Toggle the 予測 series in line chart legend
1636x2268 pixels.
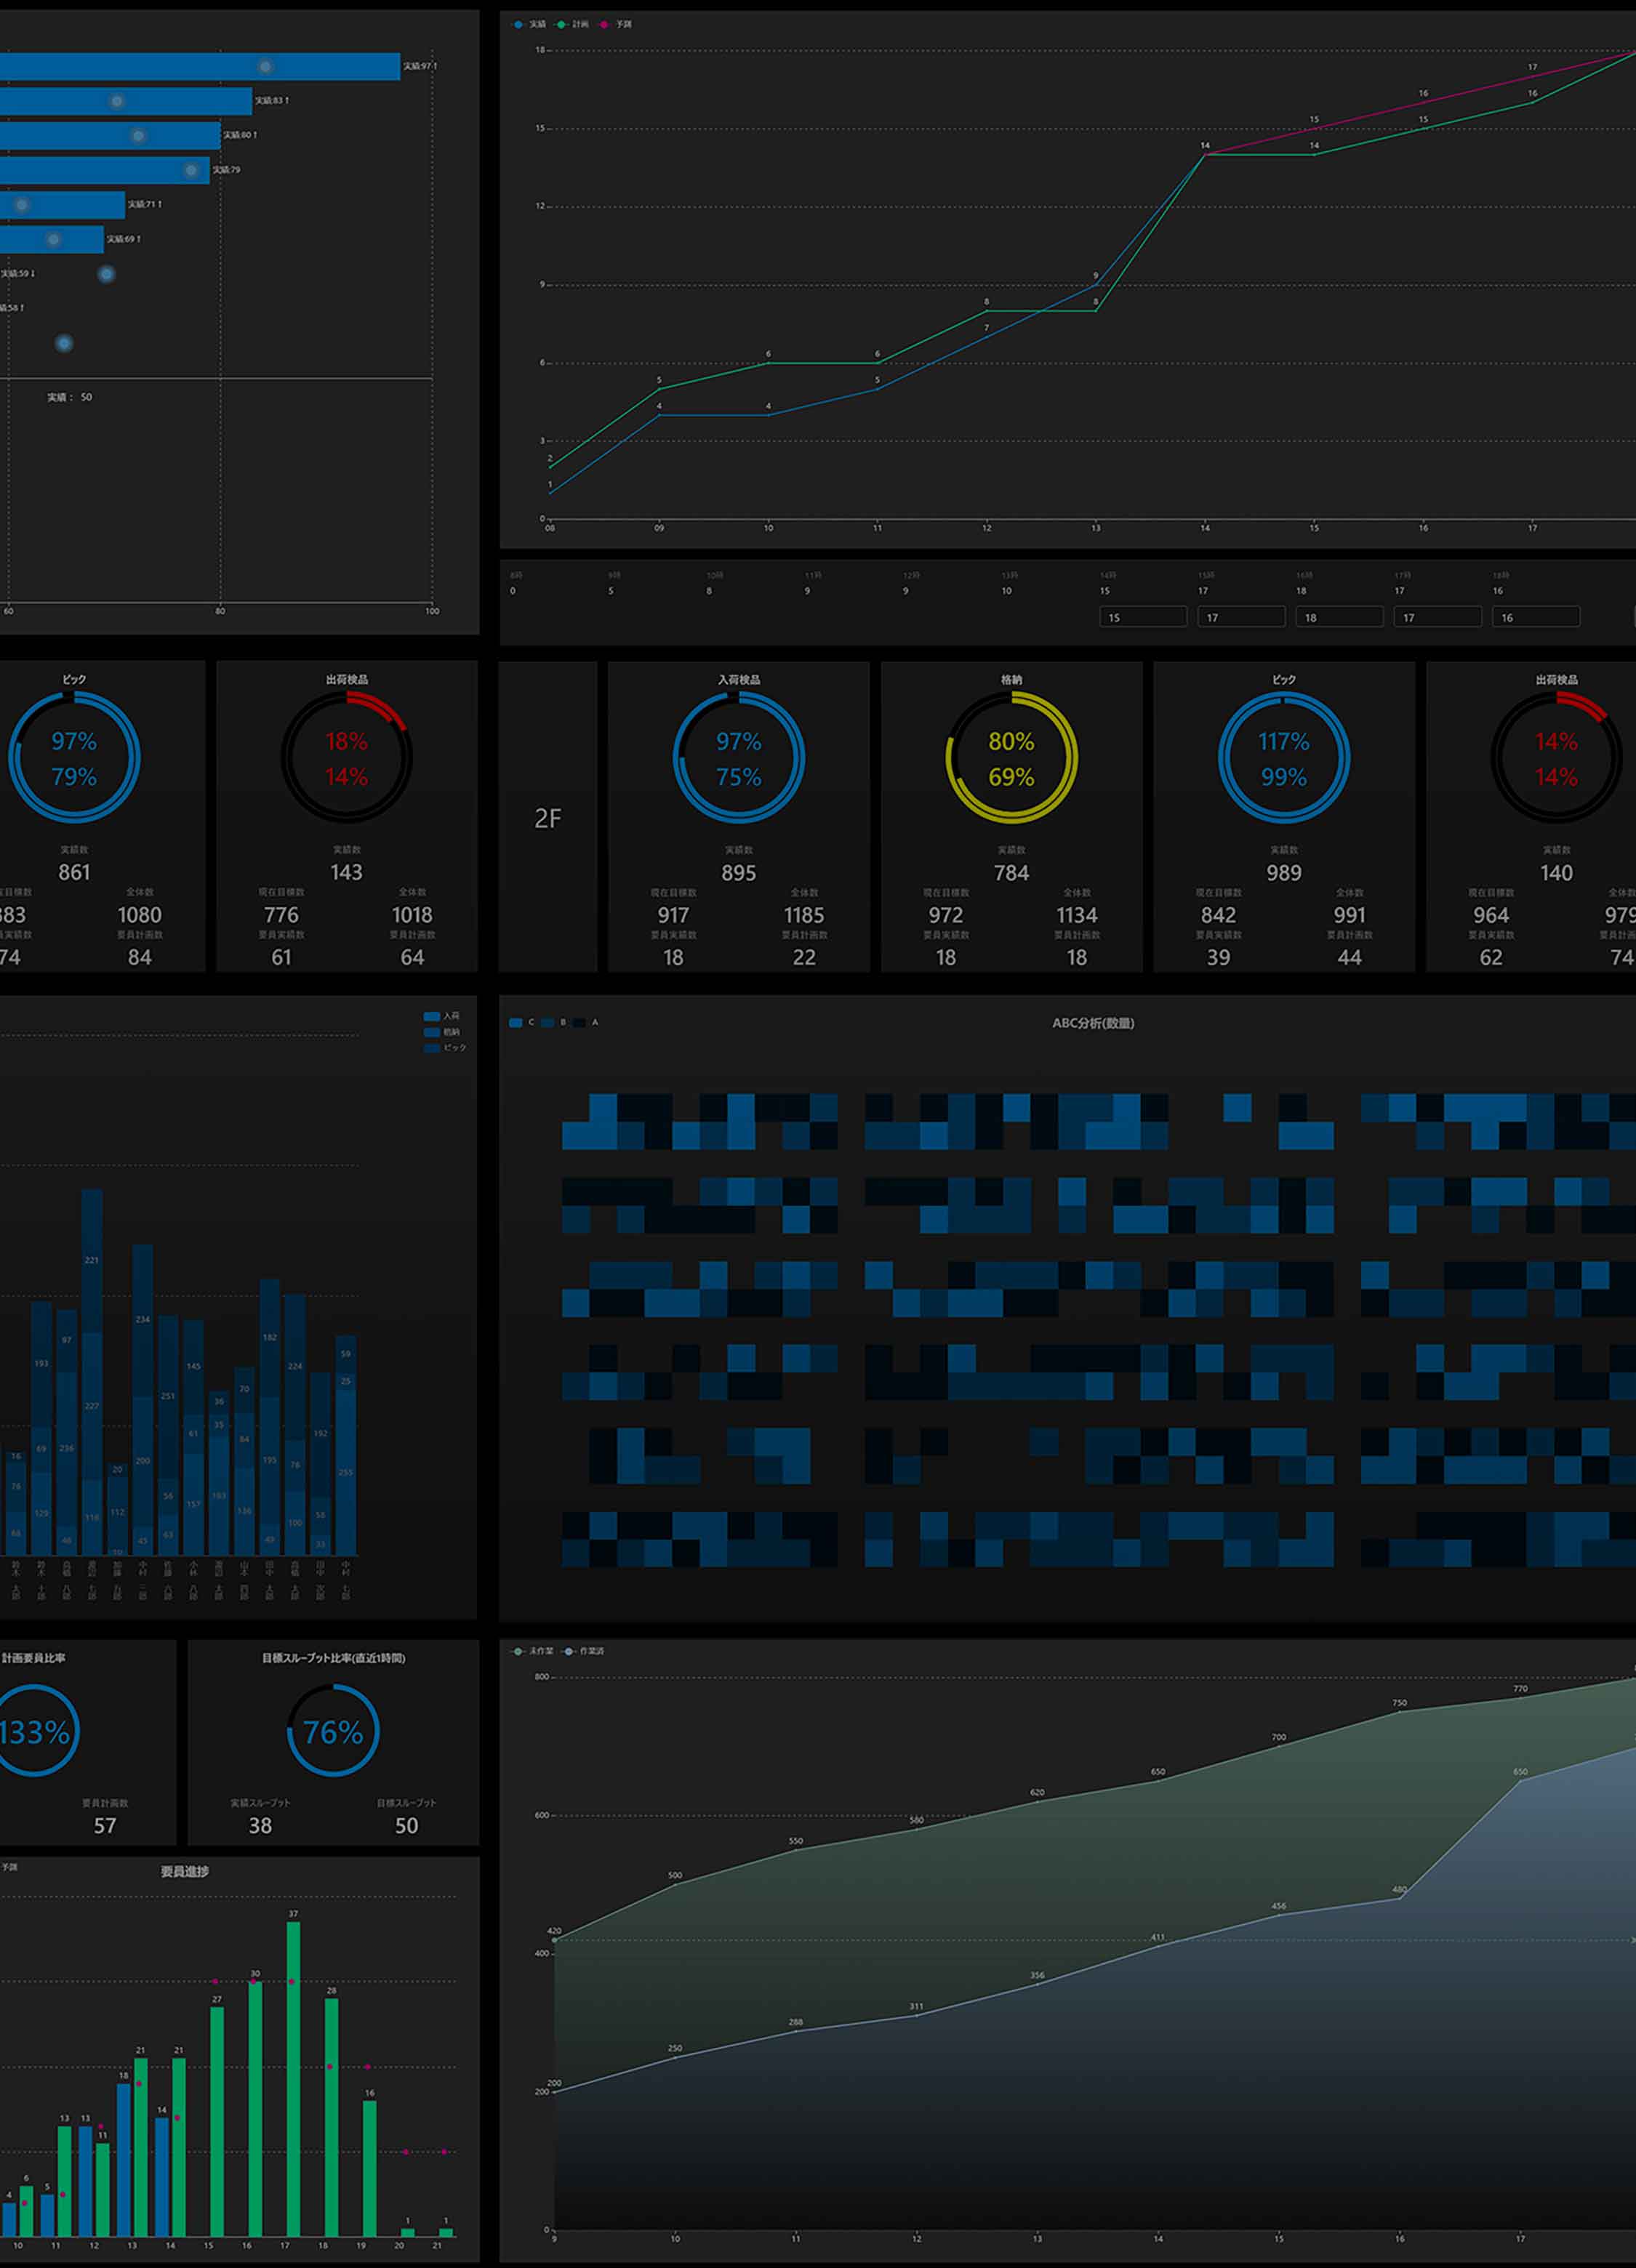[617, 24]
